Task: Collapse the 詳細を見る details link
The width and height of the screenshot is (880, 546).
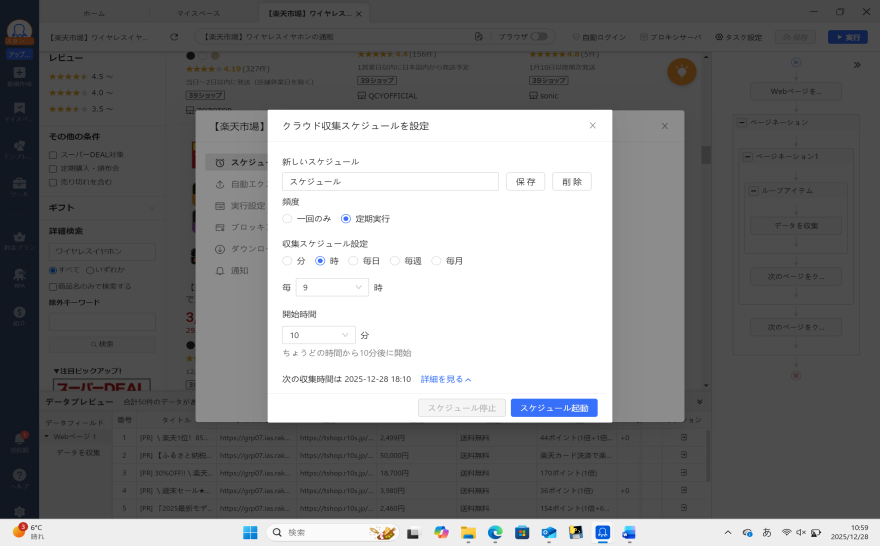Action: tap(445, 380)
